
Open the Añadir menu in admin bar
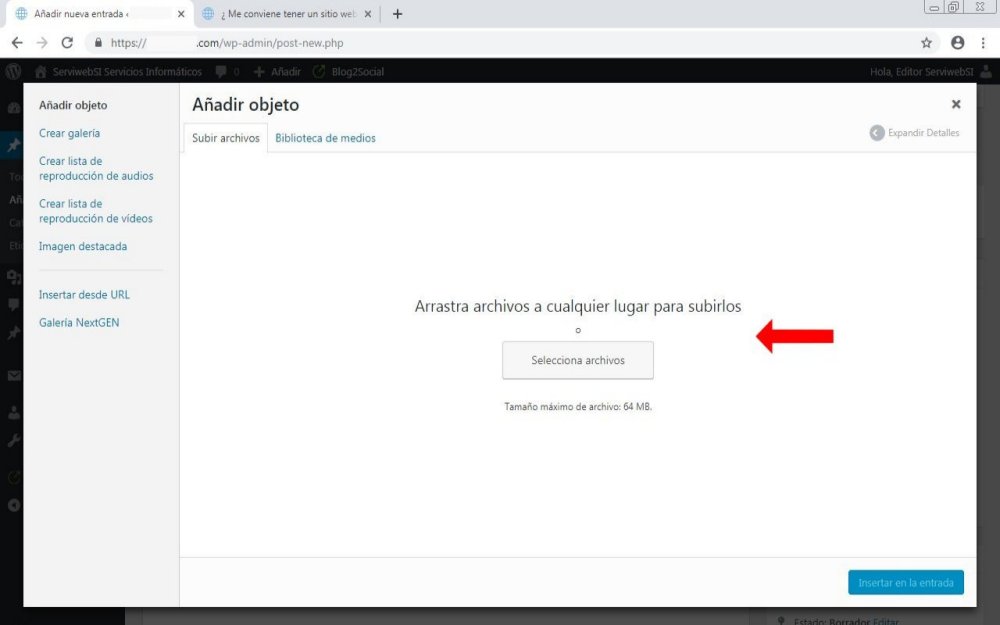(x=277, y=72)
